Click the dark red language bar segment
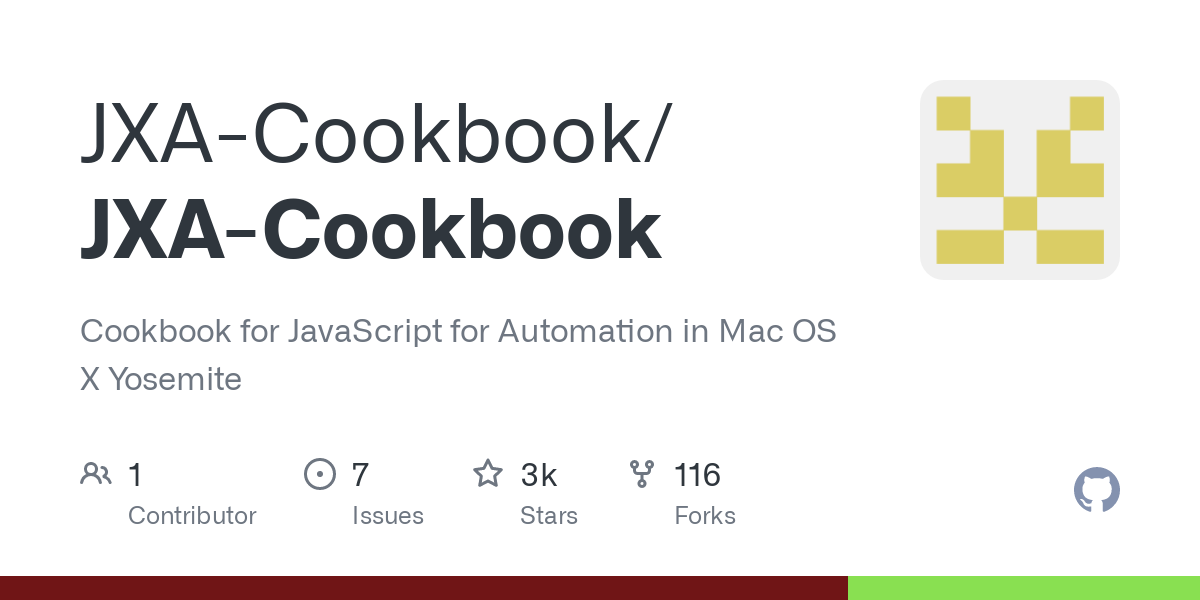This screenshot has height=600, width=1200. coord(424,588)
